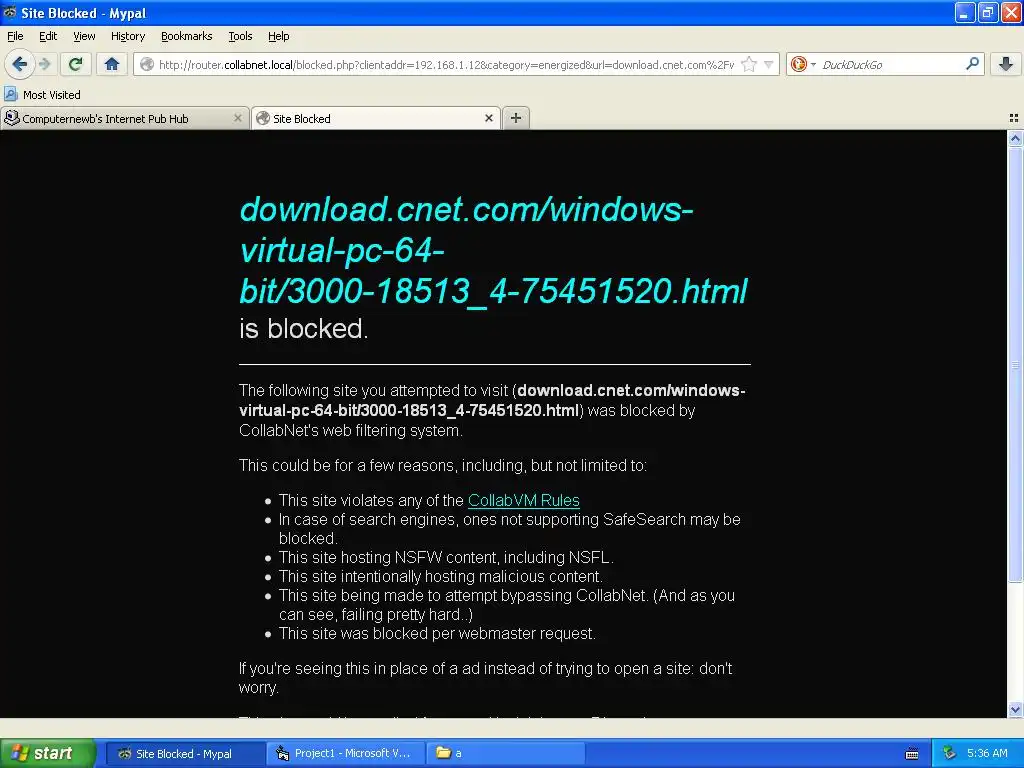Screen dimensions: 1024x768
Task: Open the History menu
Action: pyautogui.click(x=128, y=36)
